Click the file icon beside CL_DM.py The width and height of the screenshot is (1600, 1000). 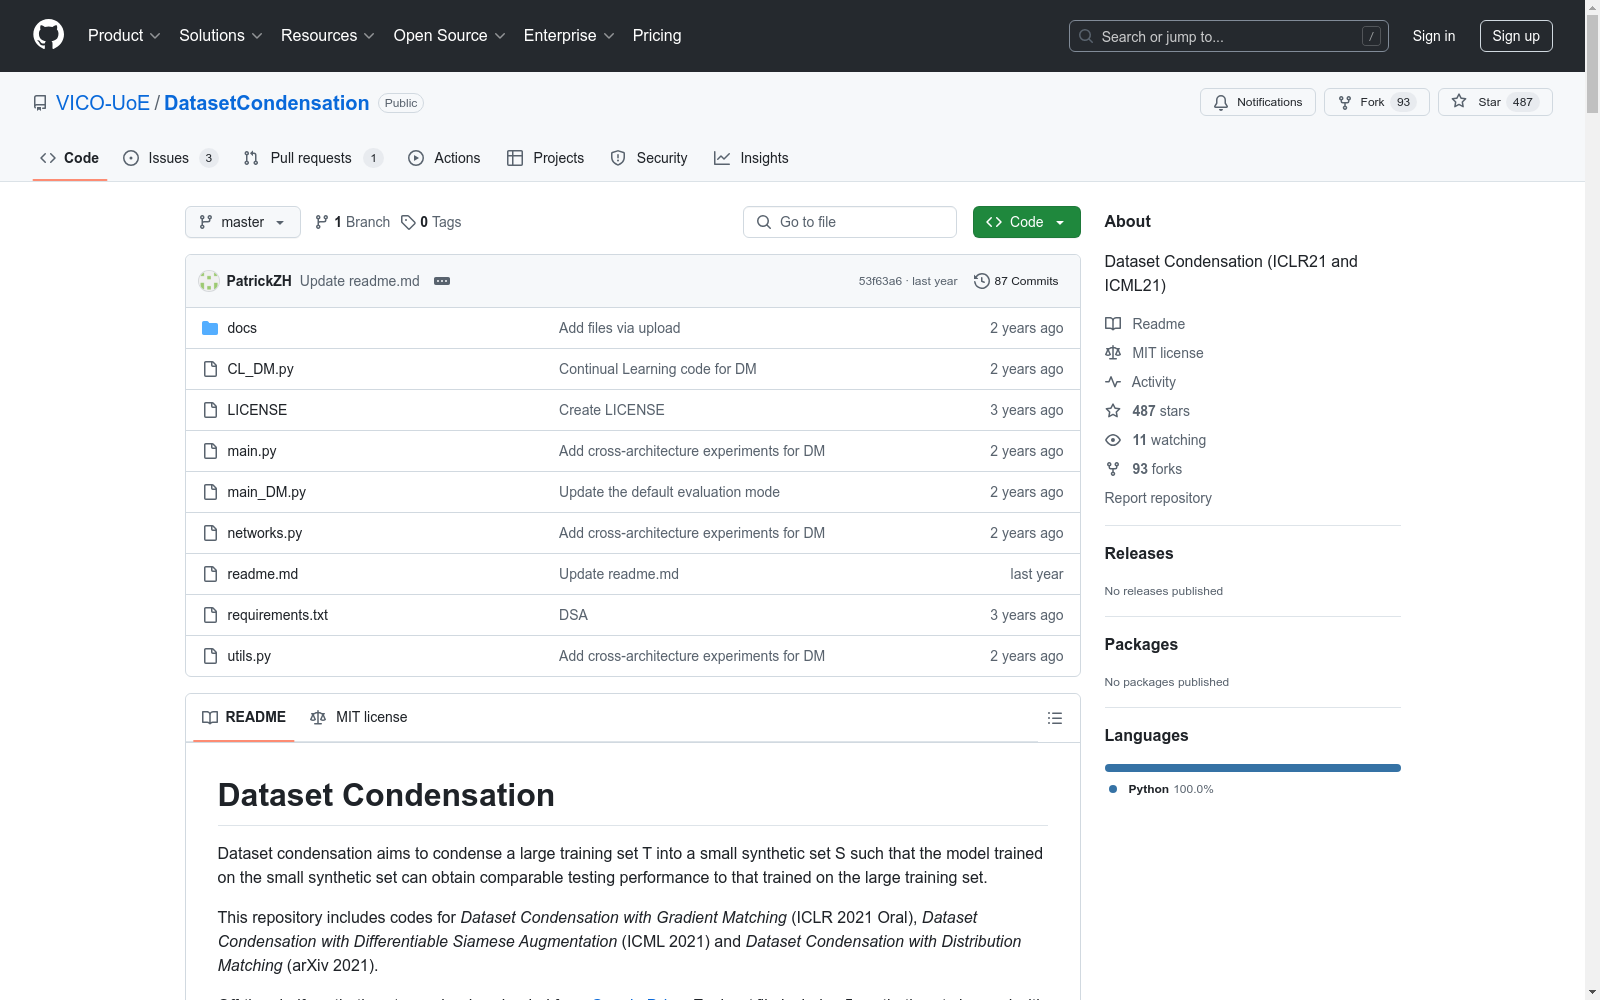pos(210,369)
